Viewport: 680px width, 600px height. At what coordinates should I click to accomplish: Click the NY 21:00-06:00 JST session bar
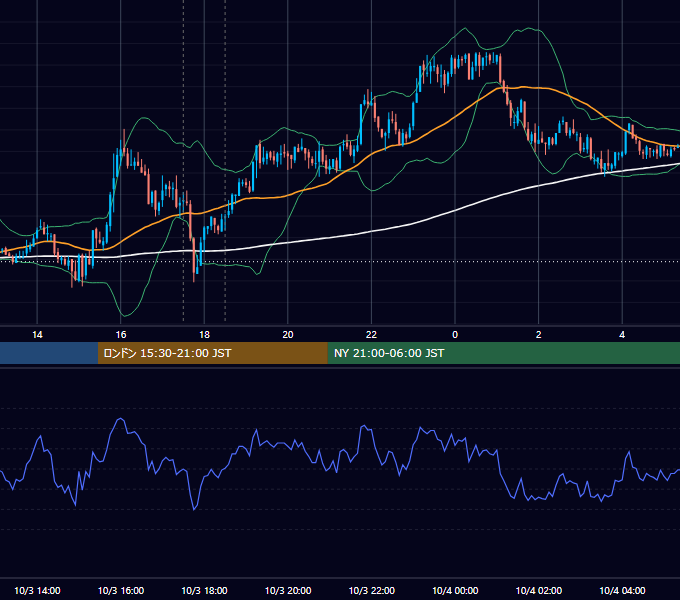(503, 353)
